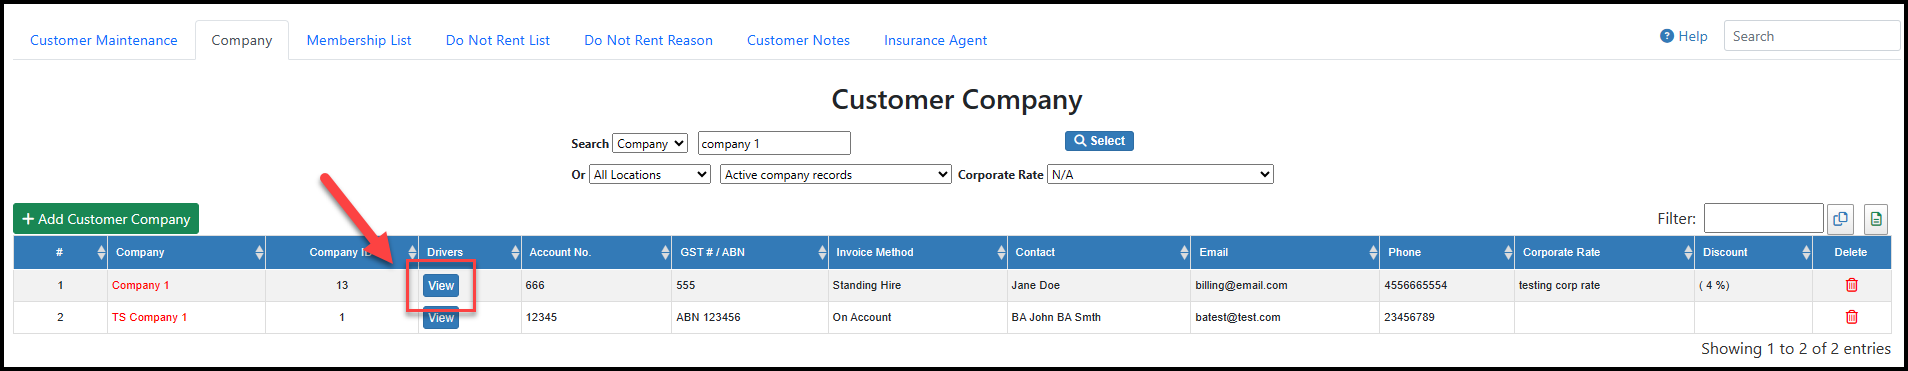
Task: Copy table using the copy icon
Action: click(1840, 219)
